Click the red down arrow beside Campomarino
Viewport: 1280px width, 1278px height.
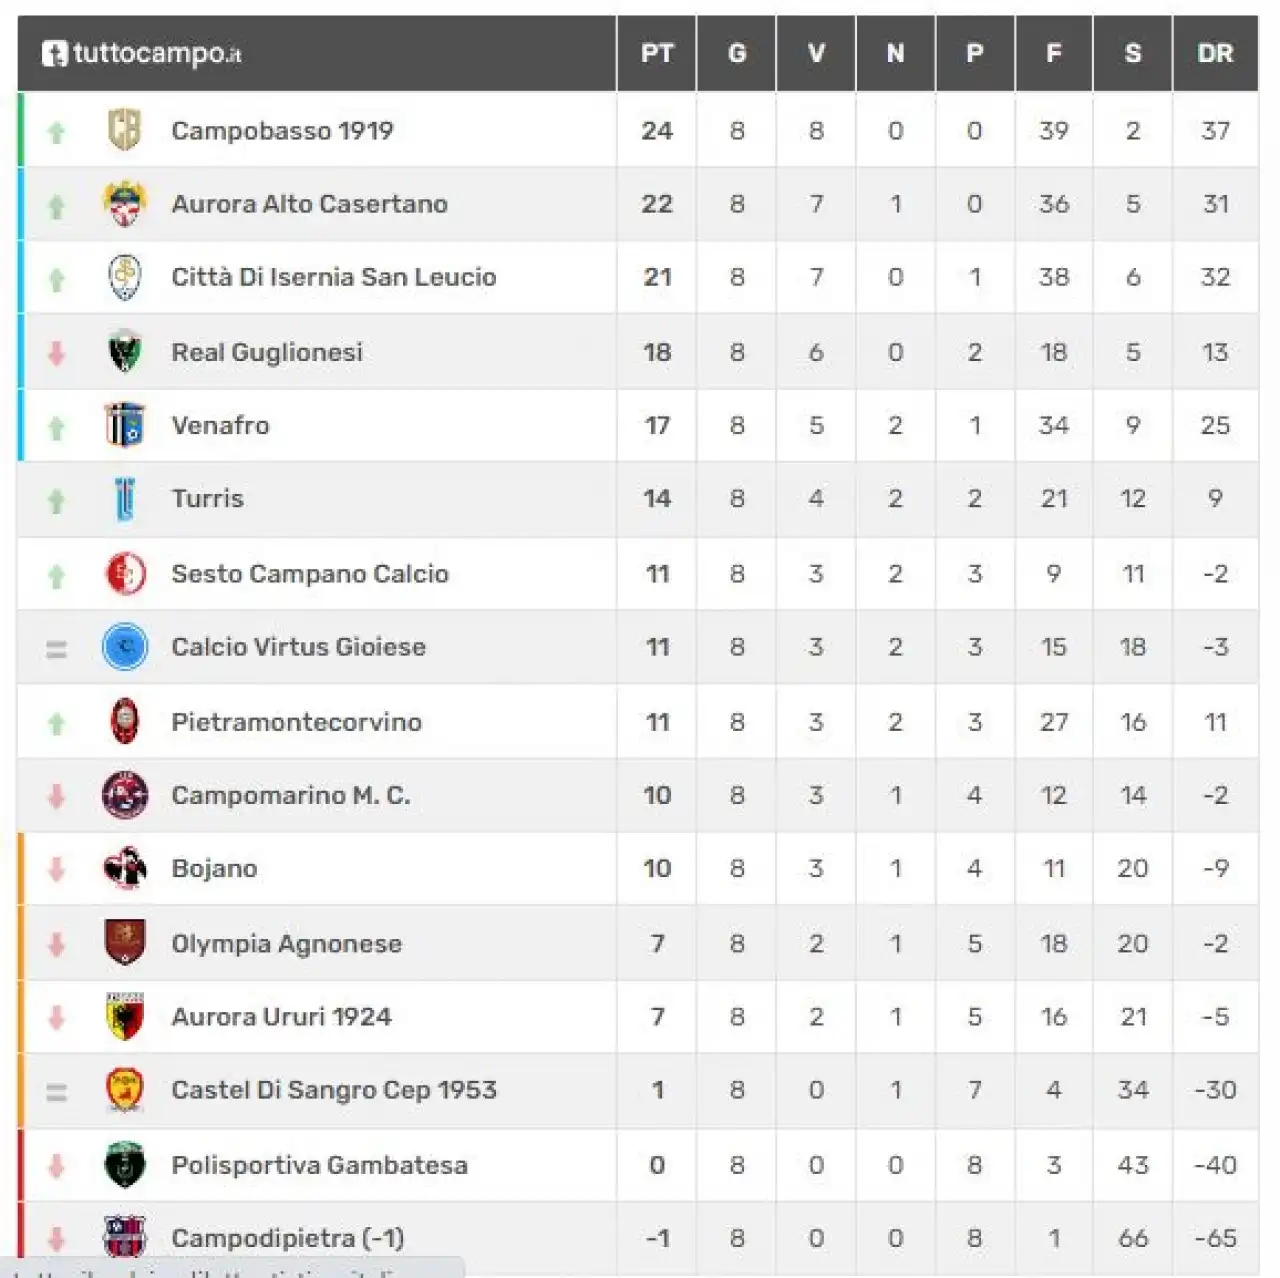pyautogui.click(x=57, y=796)
